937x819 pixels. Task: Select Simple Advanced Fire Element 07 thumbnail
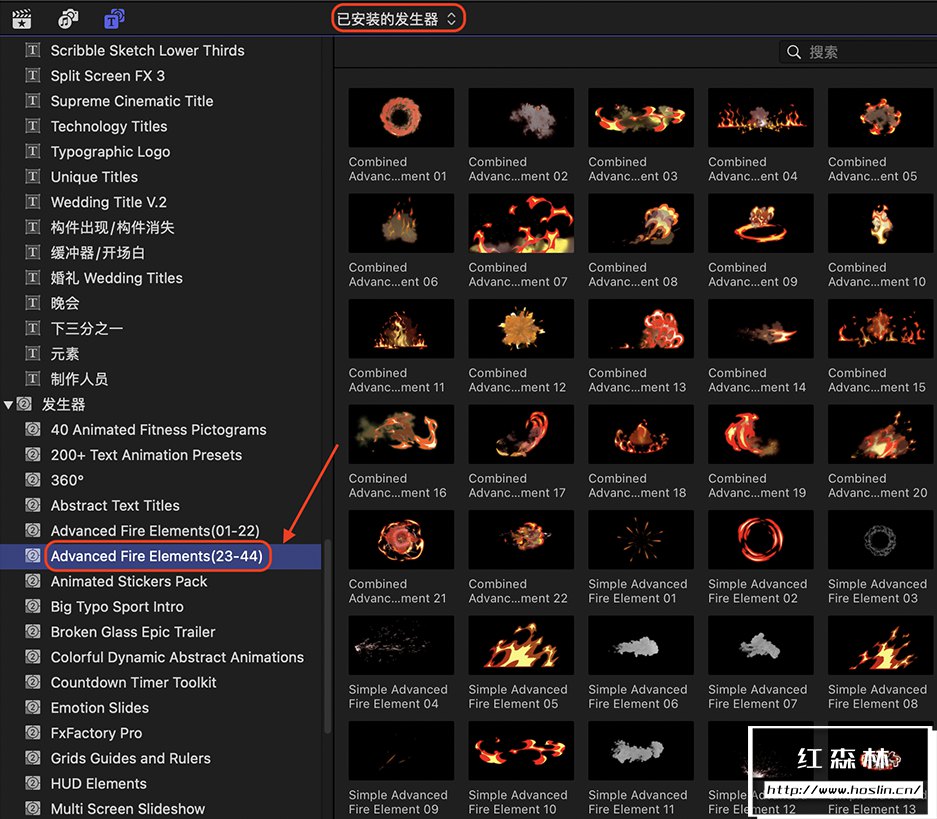click(x=761, y=645)
